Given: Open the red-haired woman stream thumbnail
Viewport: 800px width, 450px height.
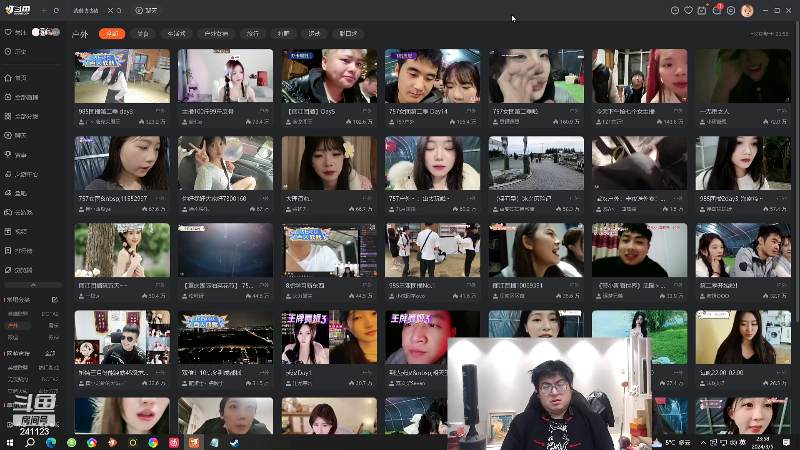Looking at the screenshot, I should click(639, 76).
